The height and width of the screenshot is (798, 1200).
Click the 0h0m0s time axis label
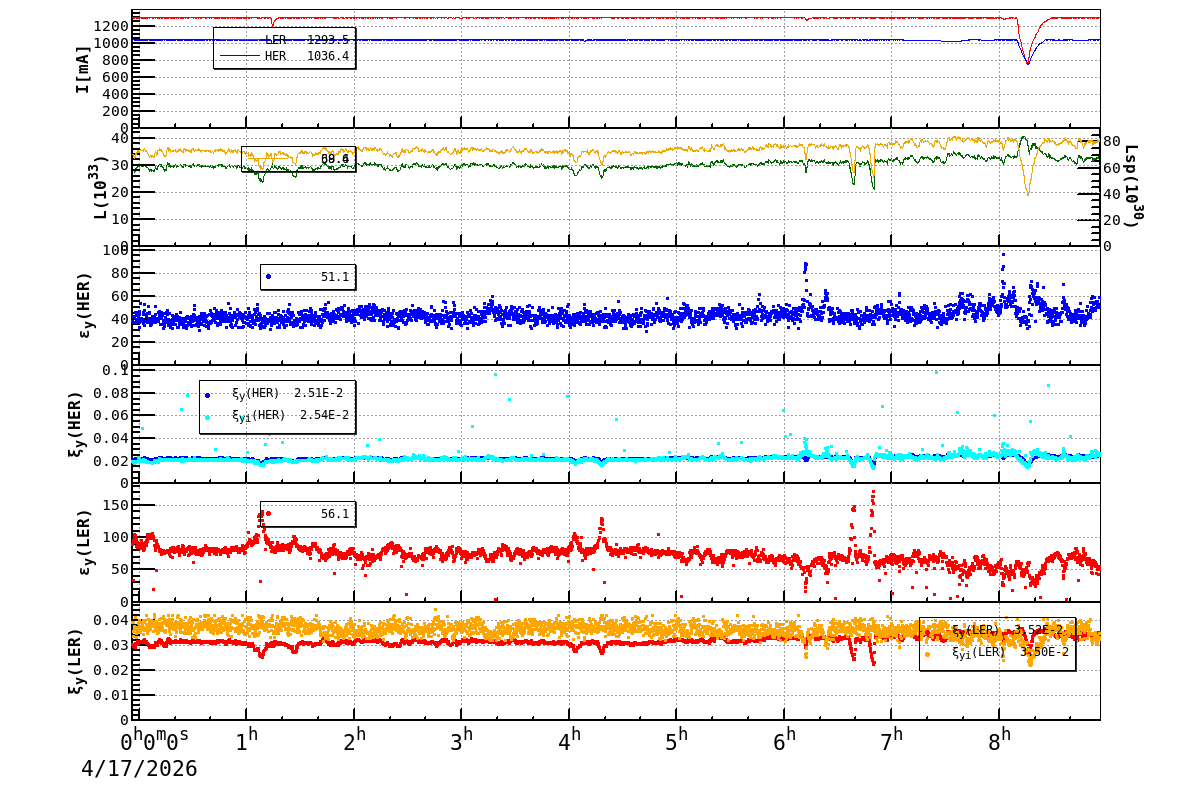click(x=155, y=741)
